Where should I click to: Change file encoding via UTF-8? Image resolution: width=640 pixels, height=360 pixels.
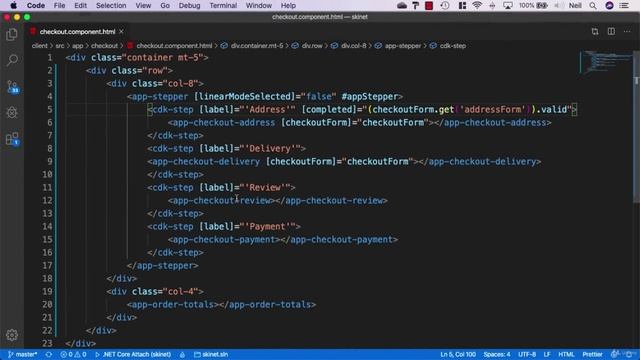pos(527,354)
